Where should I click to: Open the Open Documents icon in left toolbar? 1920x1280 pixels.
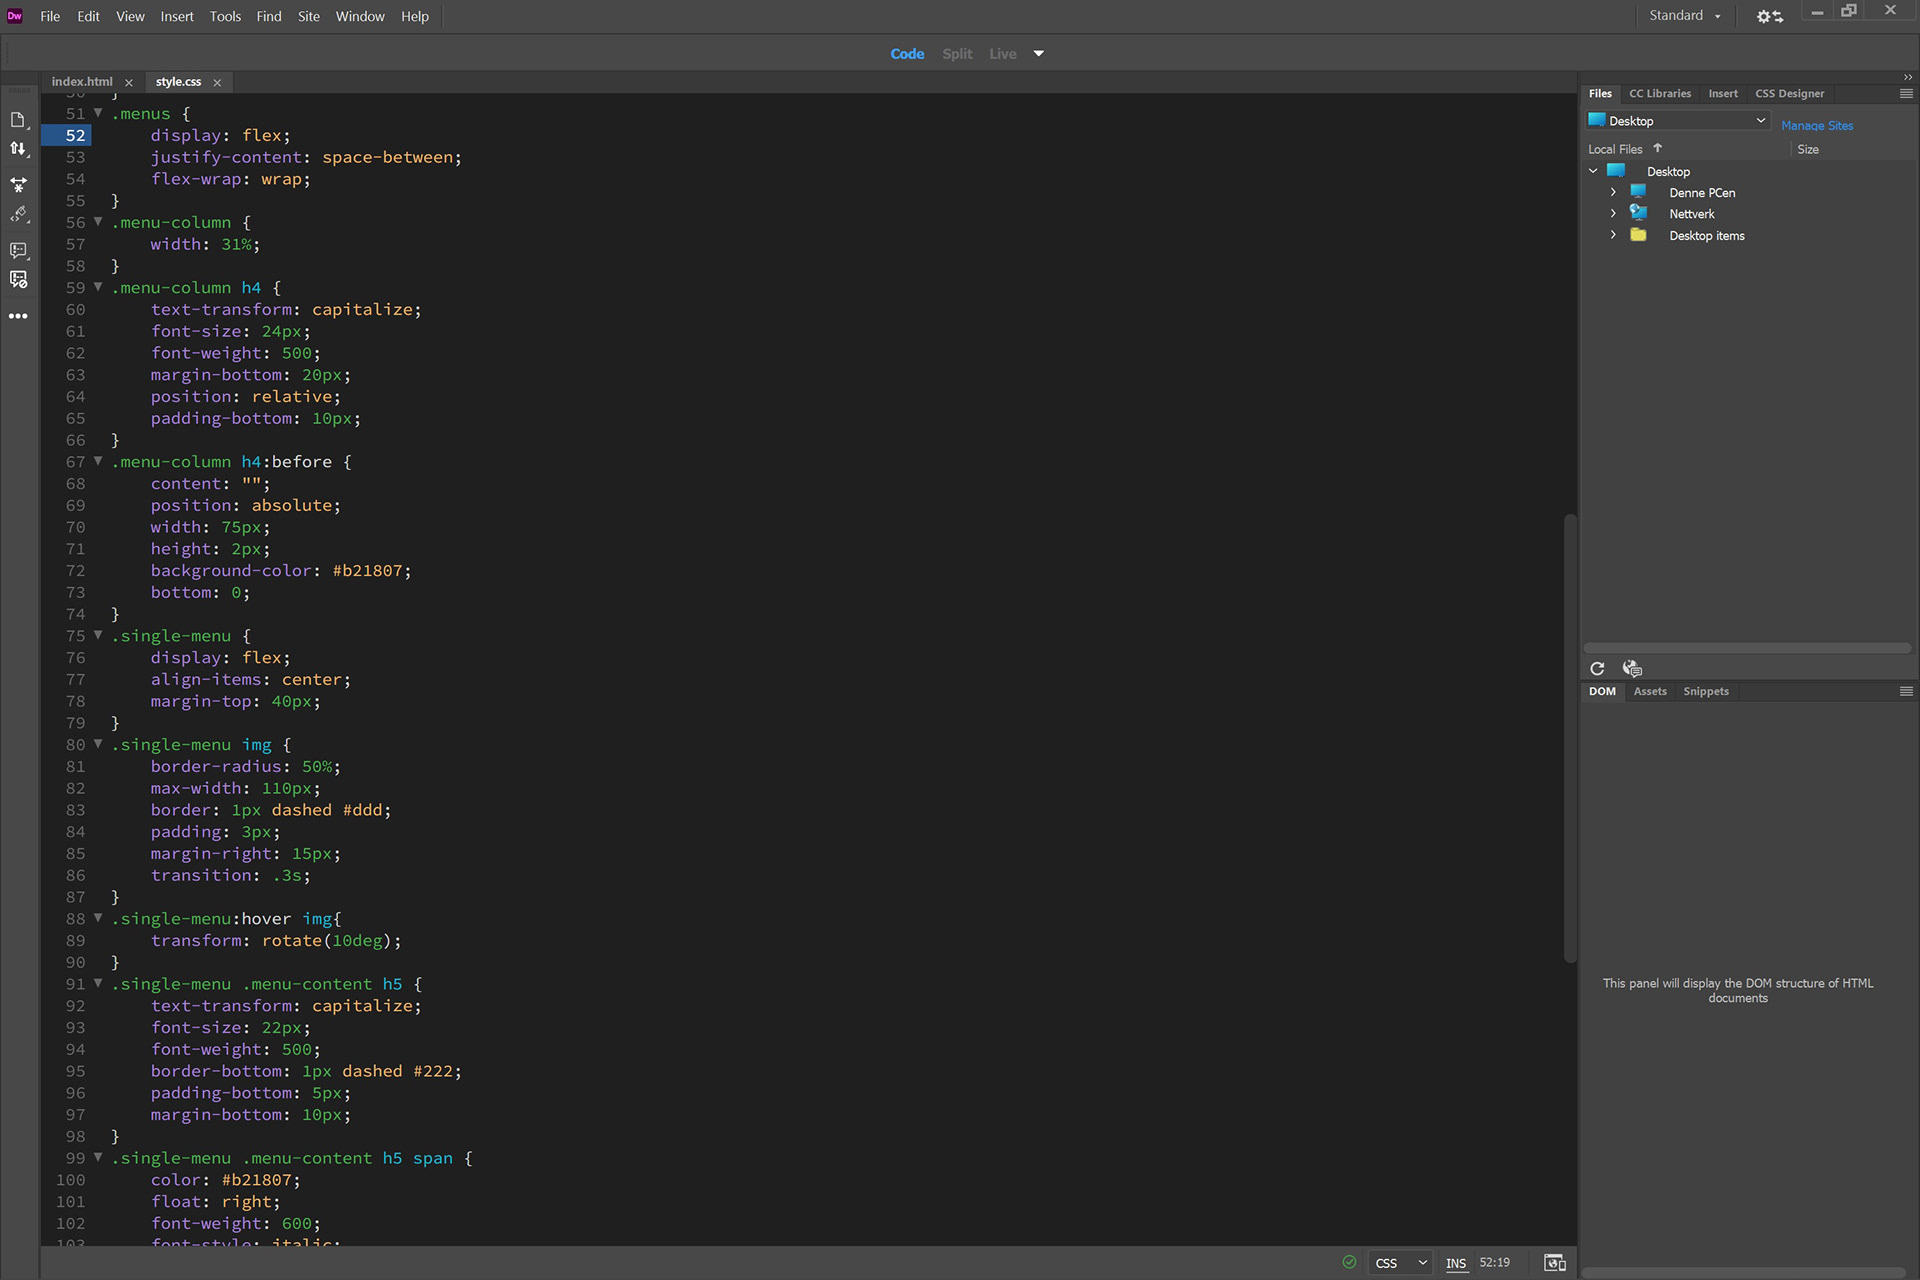click(18, 120)
